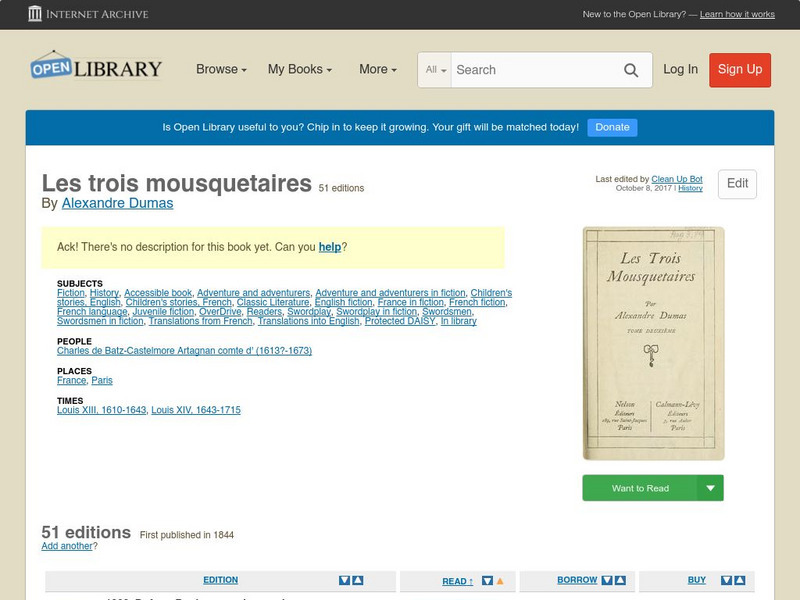Screen dimensions: 800x600
Task: Open the More menu dropdown
Action: tap(376, 70)
